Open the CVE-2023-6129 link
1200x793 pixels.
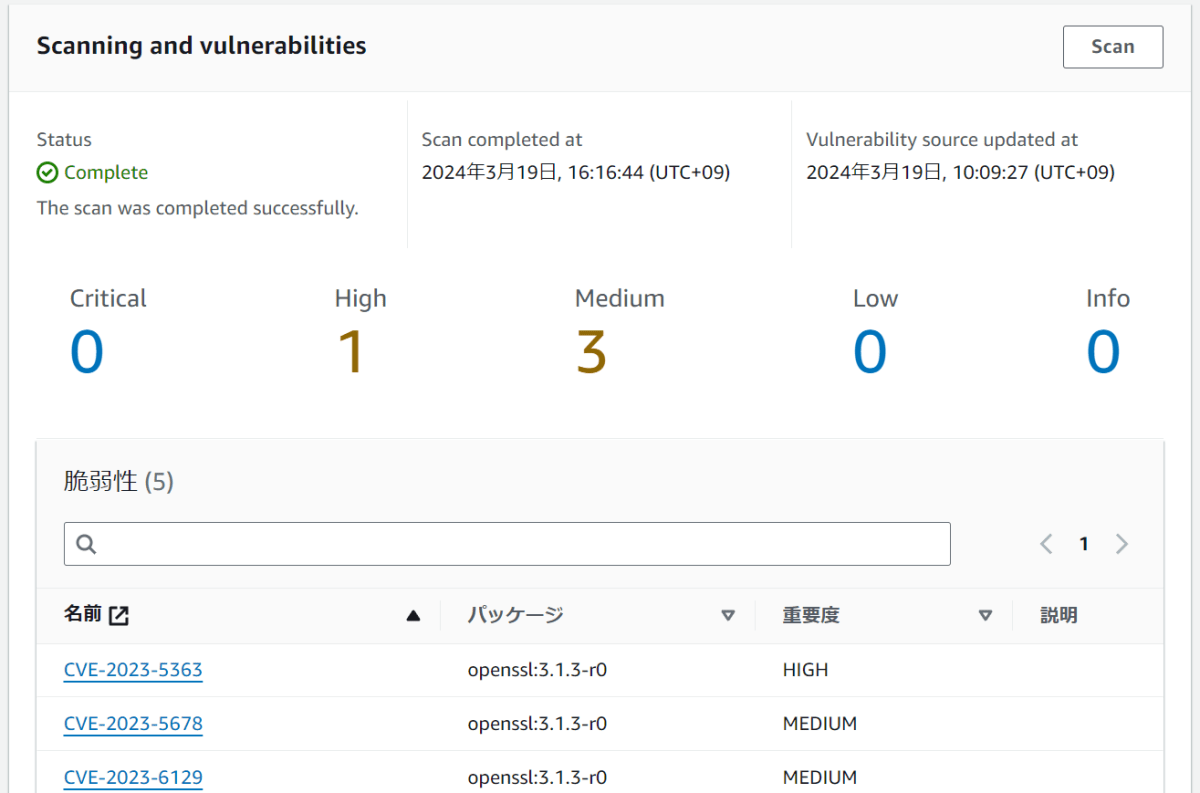(x=133, y=778)
